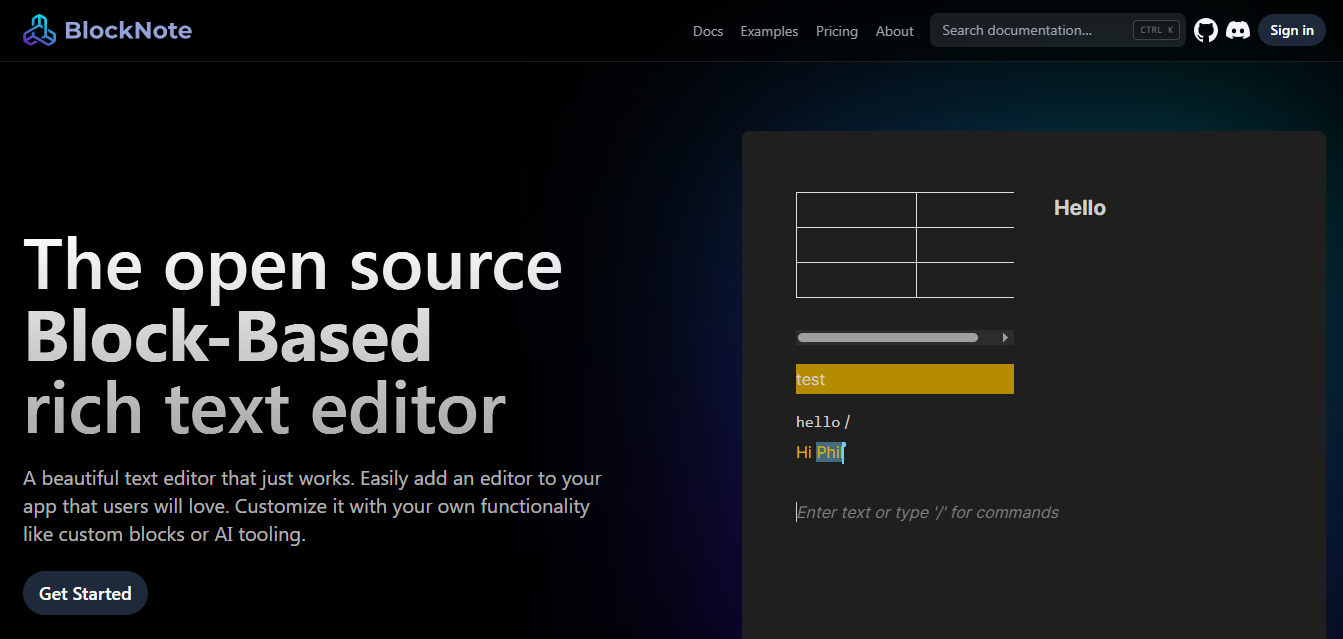
Task: Click the bottom-right cell of the table
Action: [x=965, y=280]
